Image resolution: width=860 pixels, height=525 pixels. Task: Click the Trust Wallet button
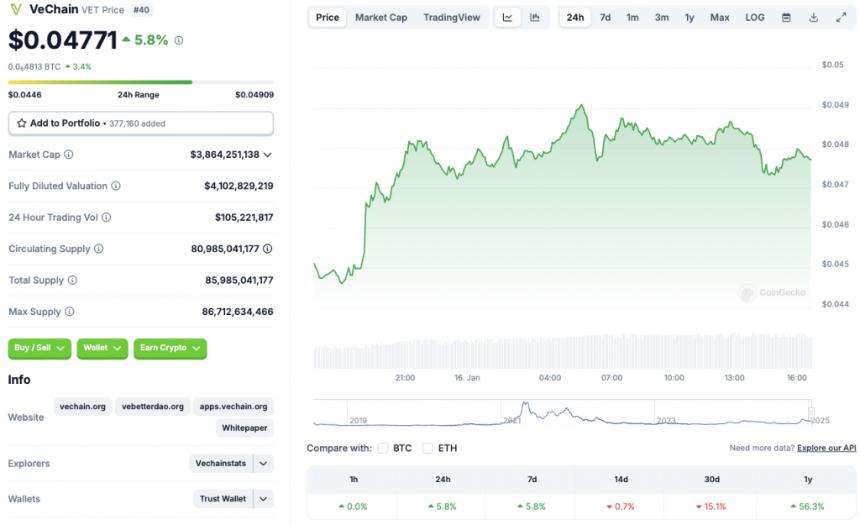click(223, 499)
